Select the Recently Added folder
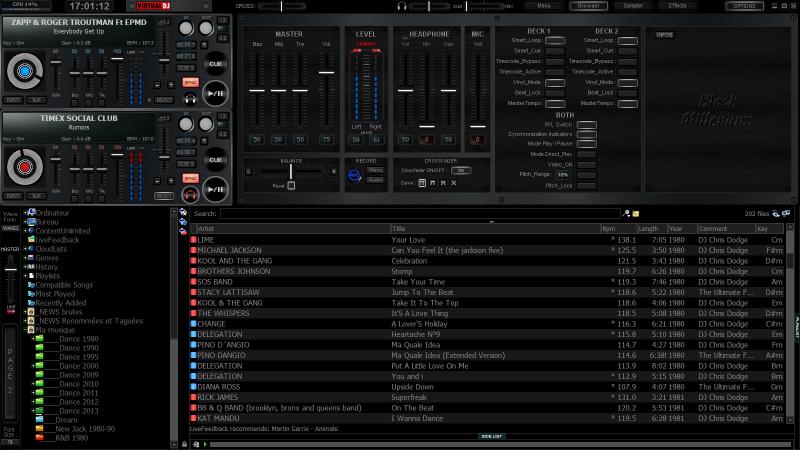 (x=61, y=303)
